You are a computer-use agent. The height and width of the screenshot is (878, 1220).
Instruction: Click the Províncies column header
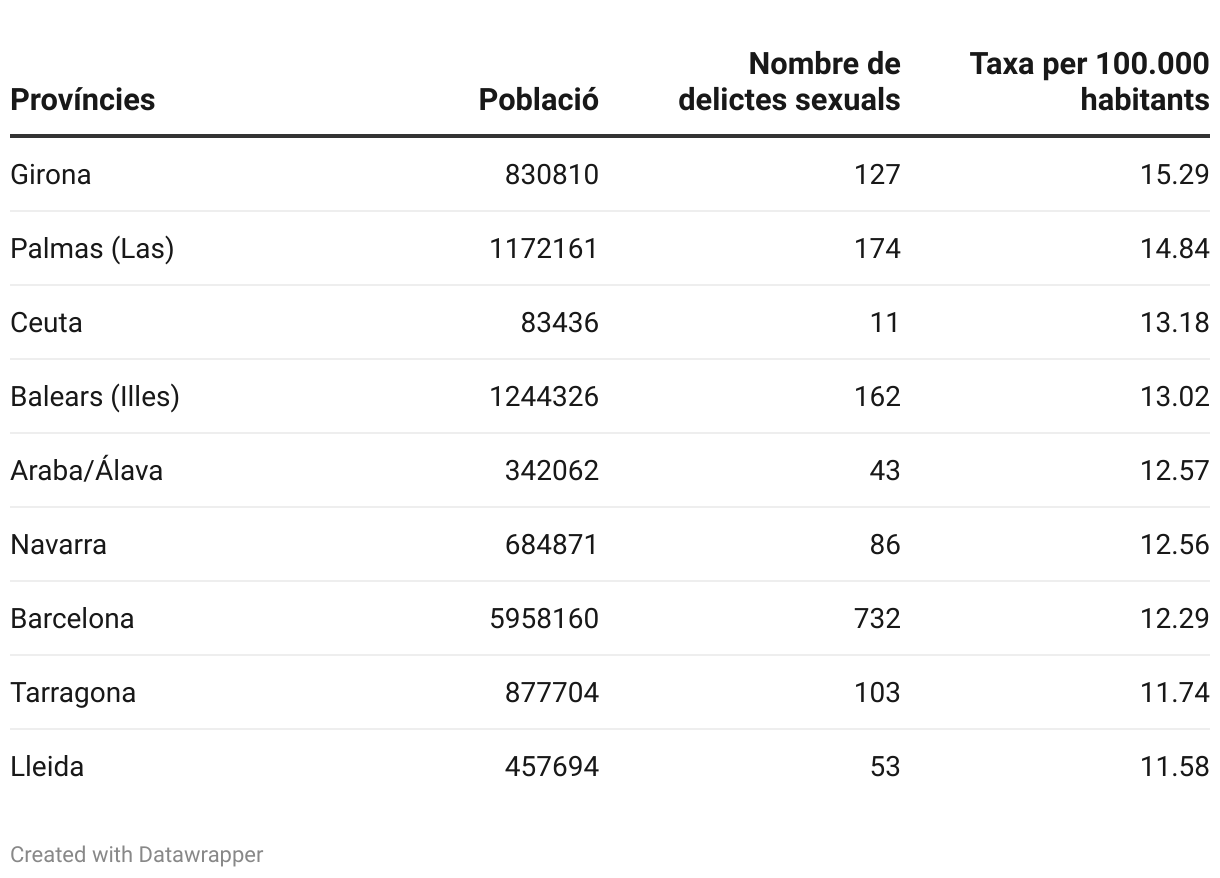(83, 100)
